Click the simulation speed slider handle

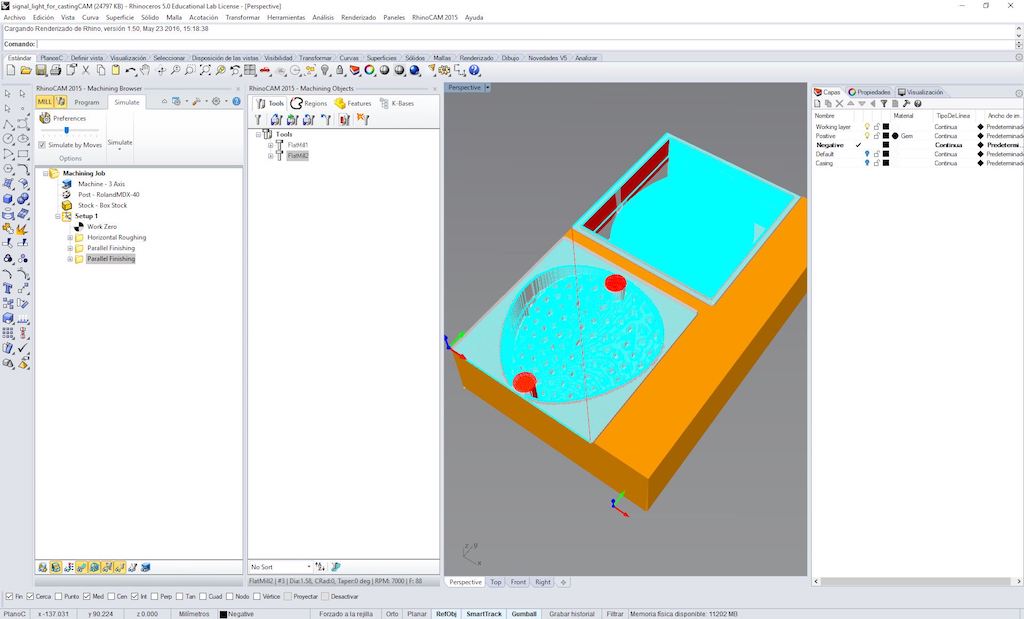point(66,131)
